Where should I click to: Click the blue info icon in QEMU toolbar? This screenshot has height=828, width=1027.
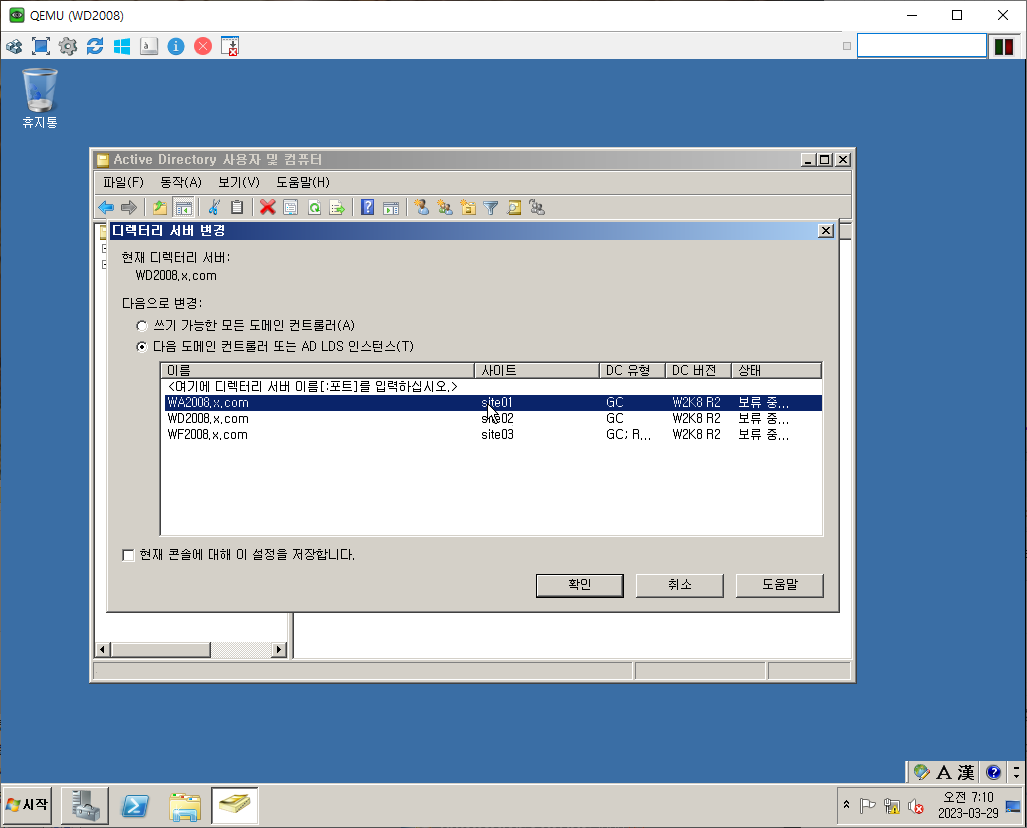[176, 47]
